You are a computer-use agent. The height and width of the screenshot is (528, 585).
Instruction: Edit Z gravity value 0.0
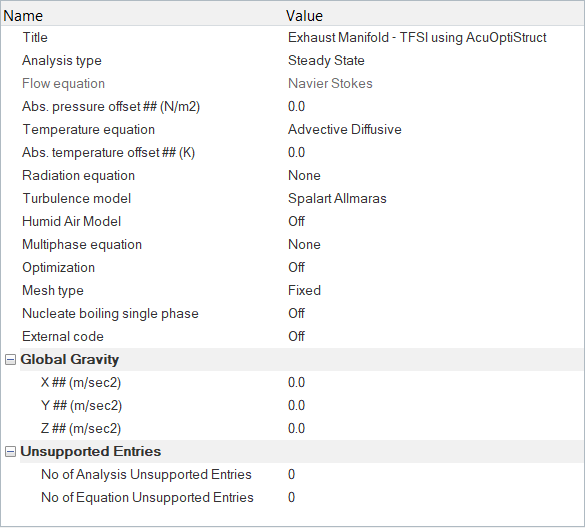tap(297, 429)
